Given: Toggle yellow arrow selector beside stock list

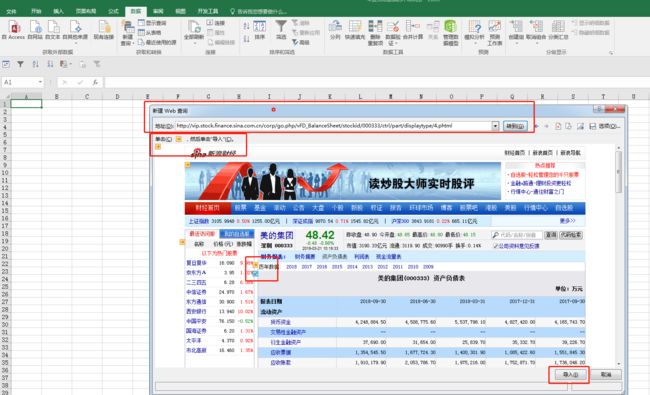Looking at the screenshot, I should (182, 242).
